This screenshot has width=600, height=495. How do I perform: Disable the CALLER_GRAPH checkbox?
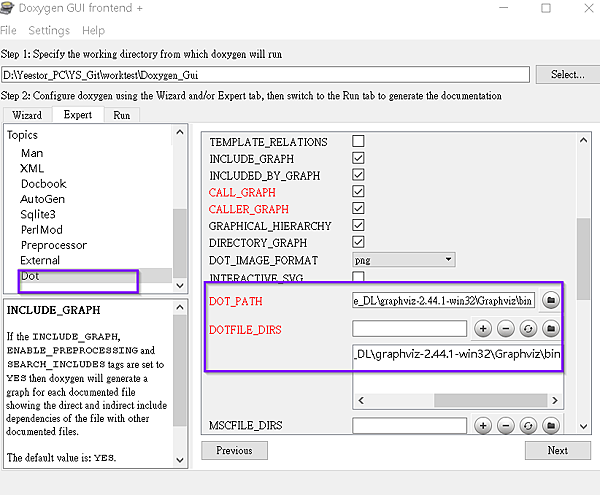coord(358,208)
